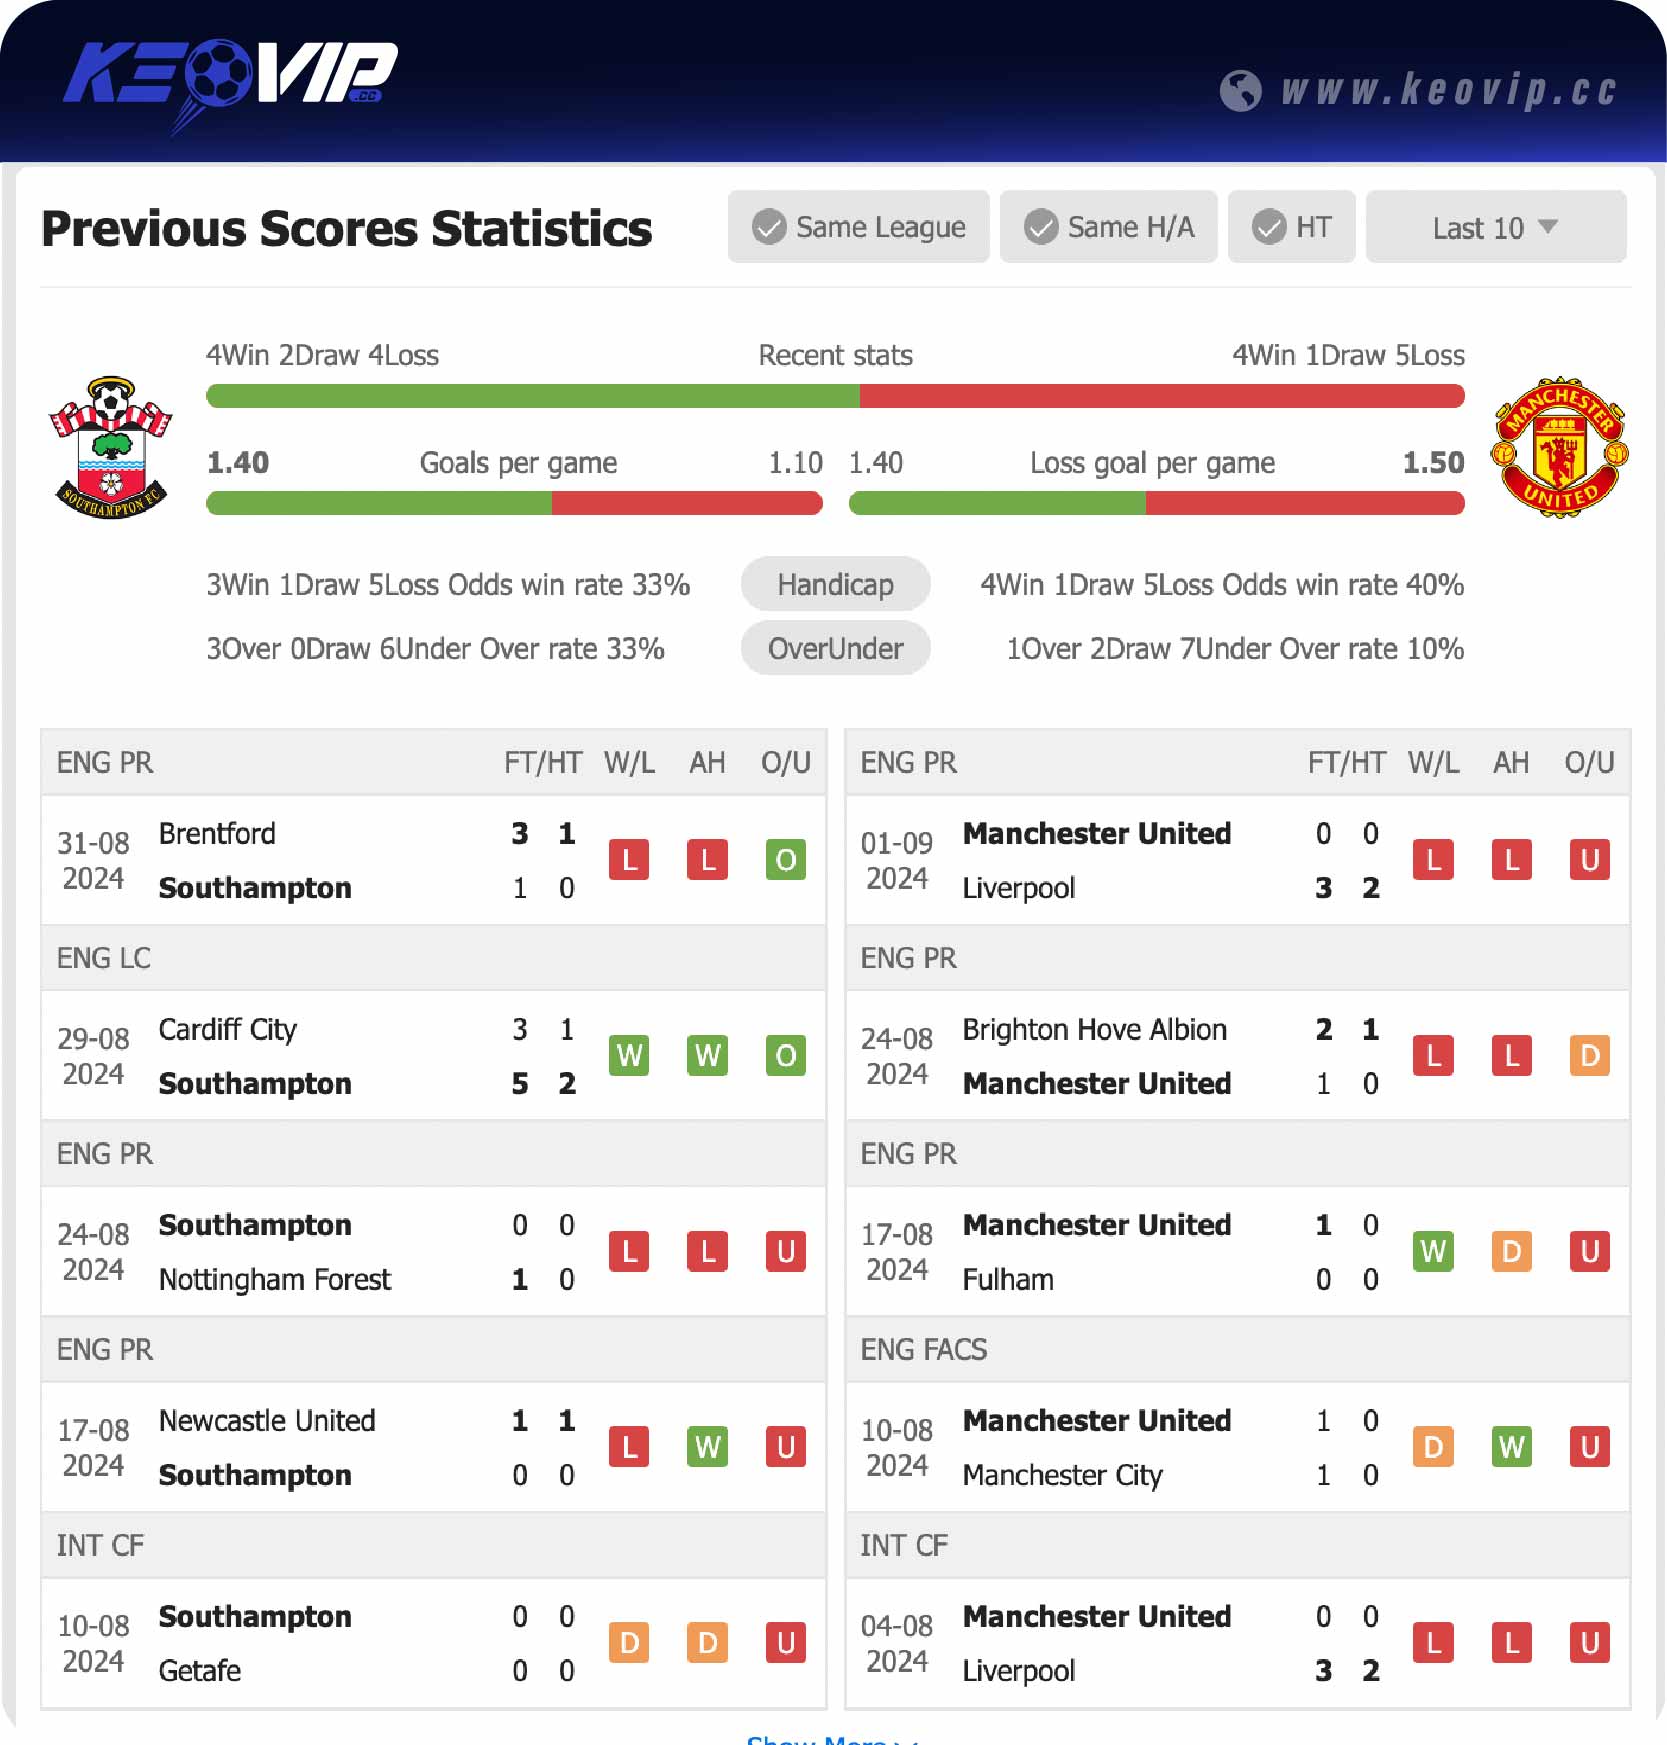This screenshot has width=1667, height=1745.
Task: Switch to the Handicap view
Action: (x=836, y=584)
